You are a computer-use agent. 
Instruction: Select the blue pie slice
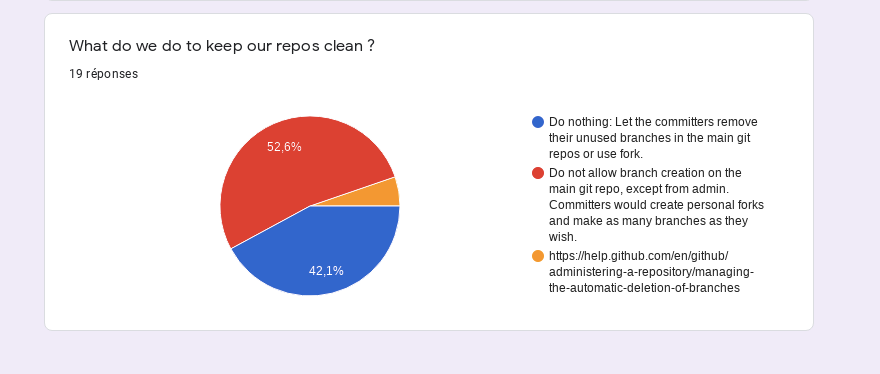(x=326, y=253)
